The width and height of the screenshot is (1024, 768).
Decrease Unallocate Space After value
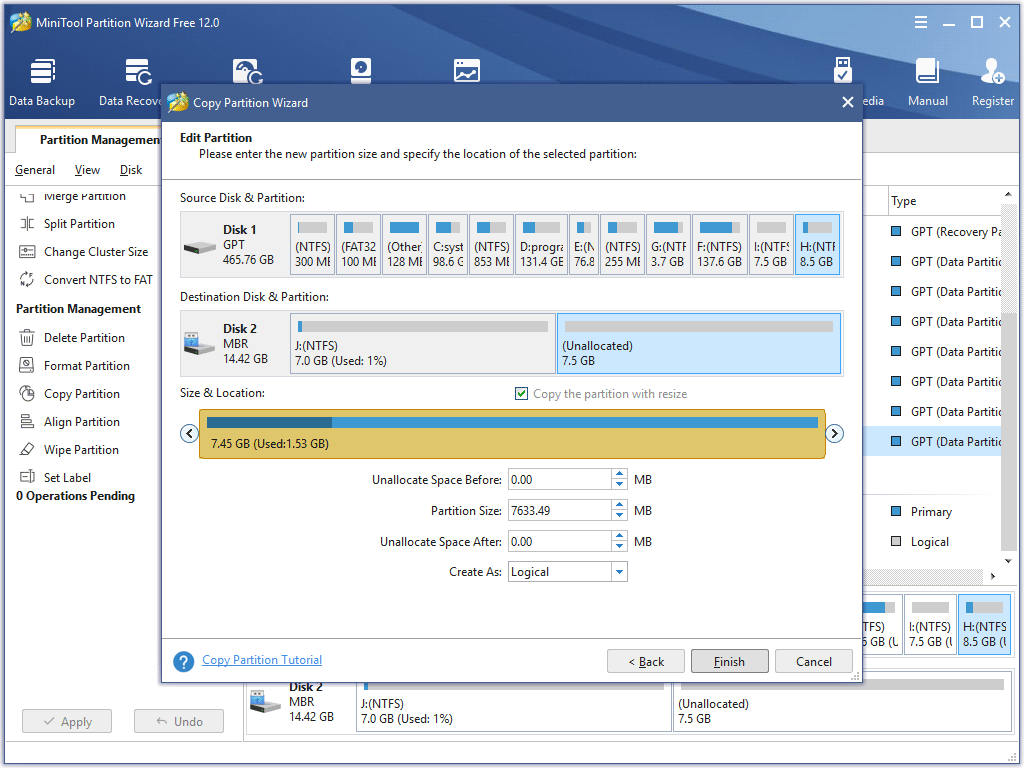point(620,547)
